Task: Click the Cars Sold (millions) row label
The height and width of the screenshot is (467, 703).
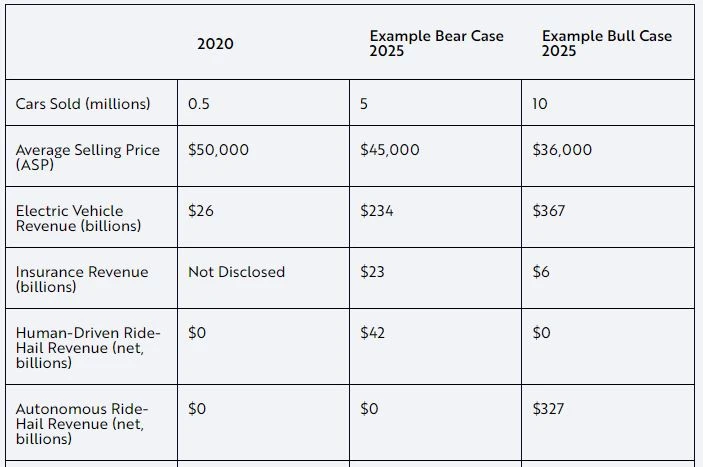Action: point(83,104)
